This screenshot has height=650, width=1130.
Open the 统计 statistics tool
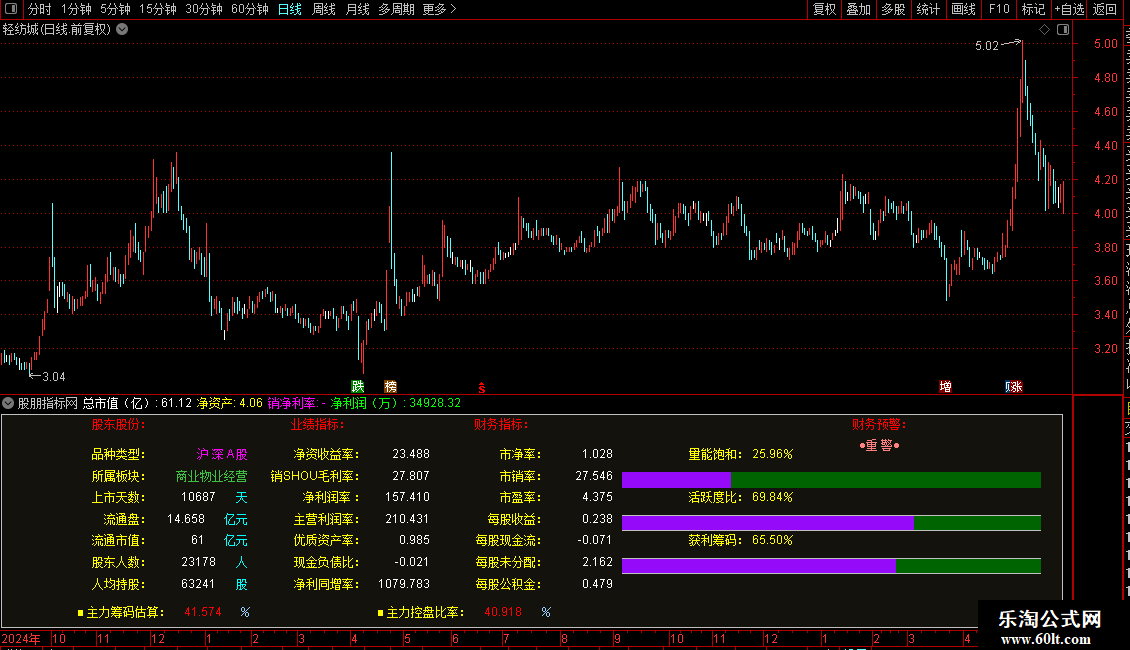[928, 9]
